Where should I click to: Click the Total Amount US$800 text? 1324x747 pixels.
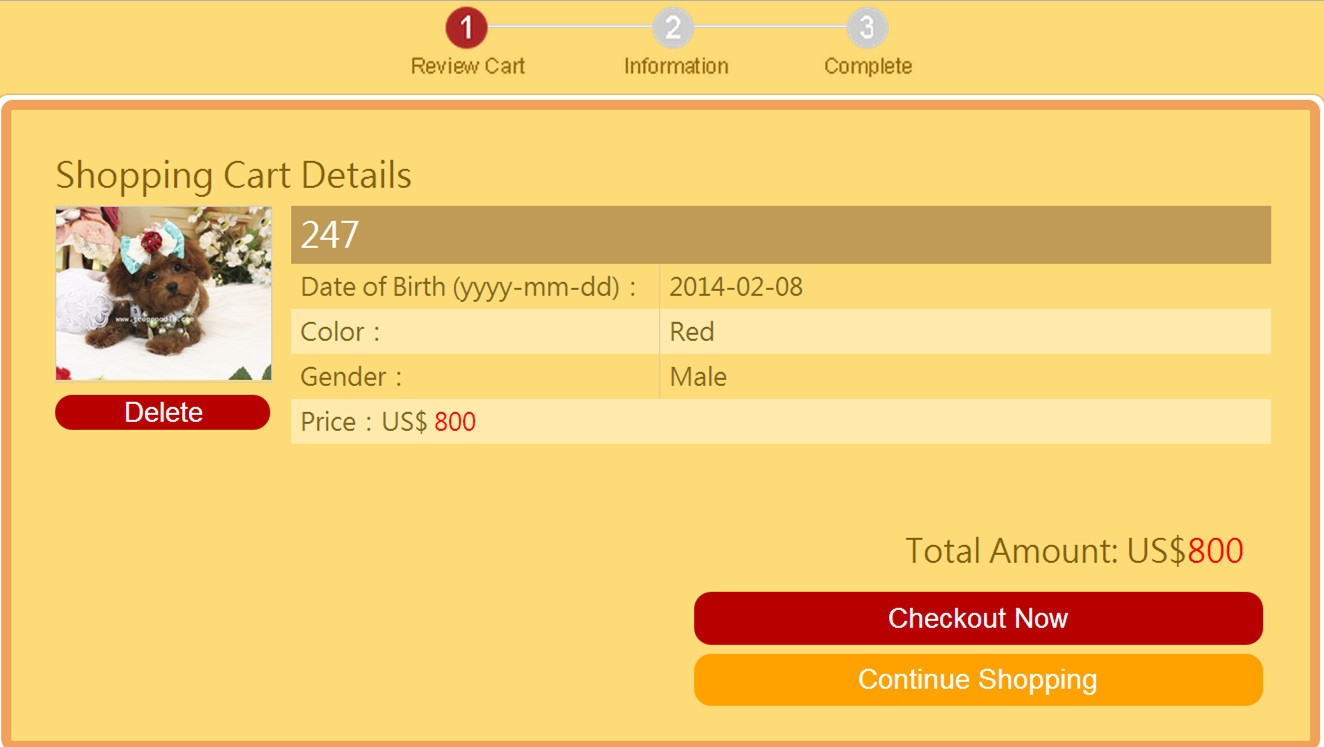pos(1074,551)
